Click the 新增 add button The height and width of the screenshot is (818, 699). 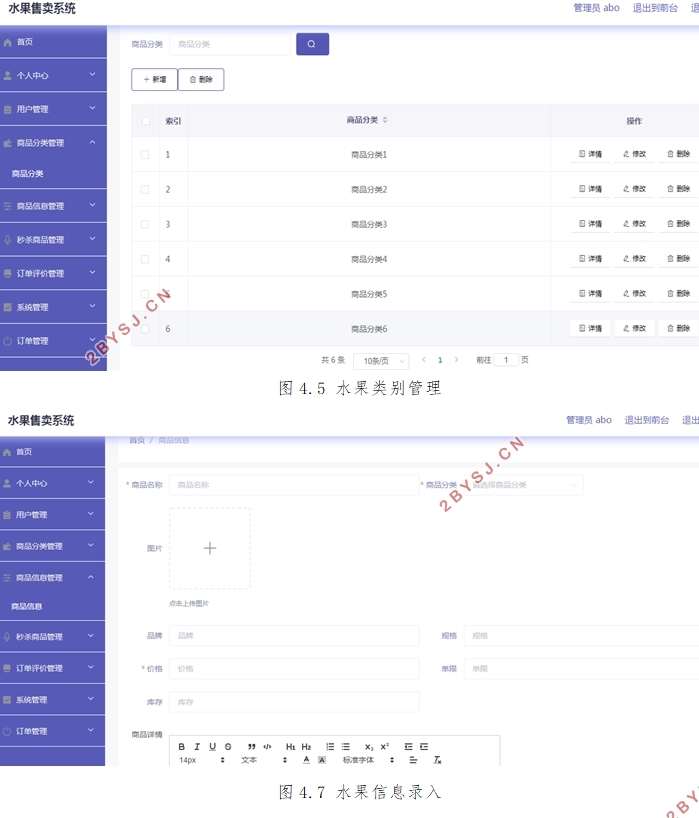[154, 79]
